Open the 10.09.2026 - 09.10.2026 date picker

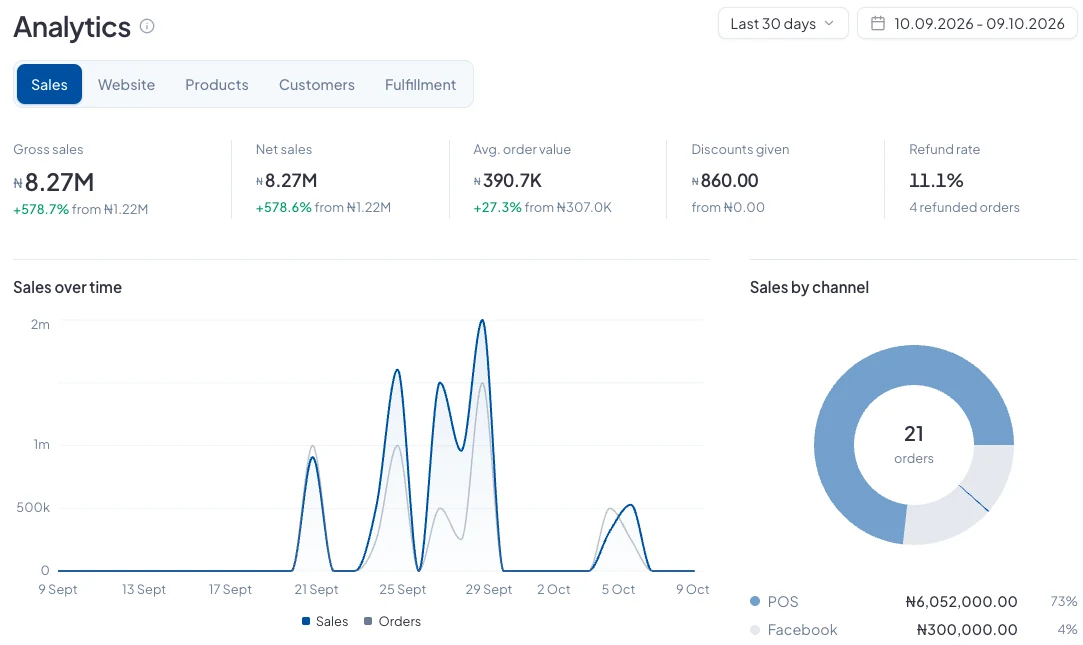click(967, 23)
